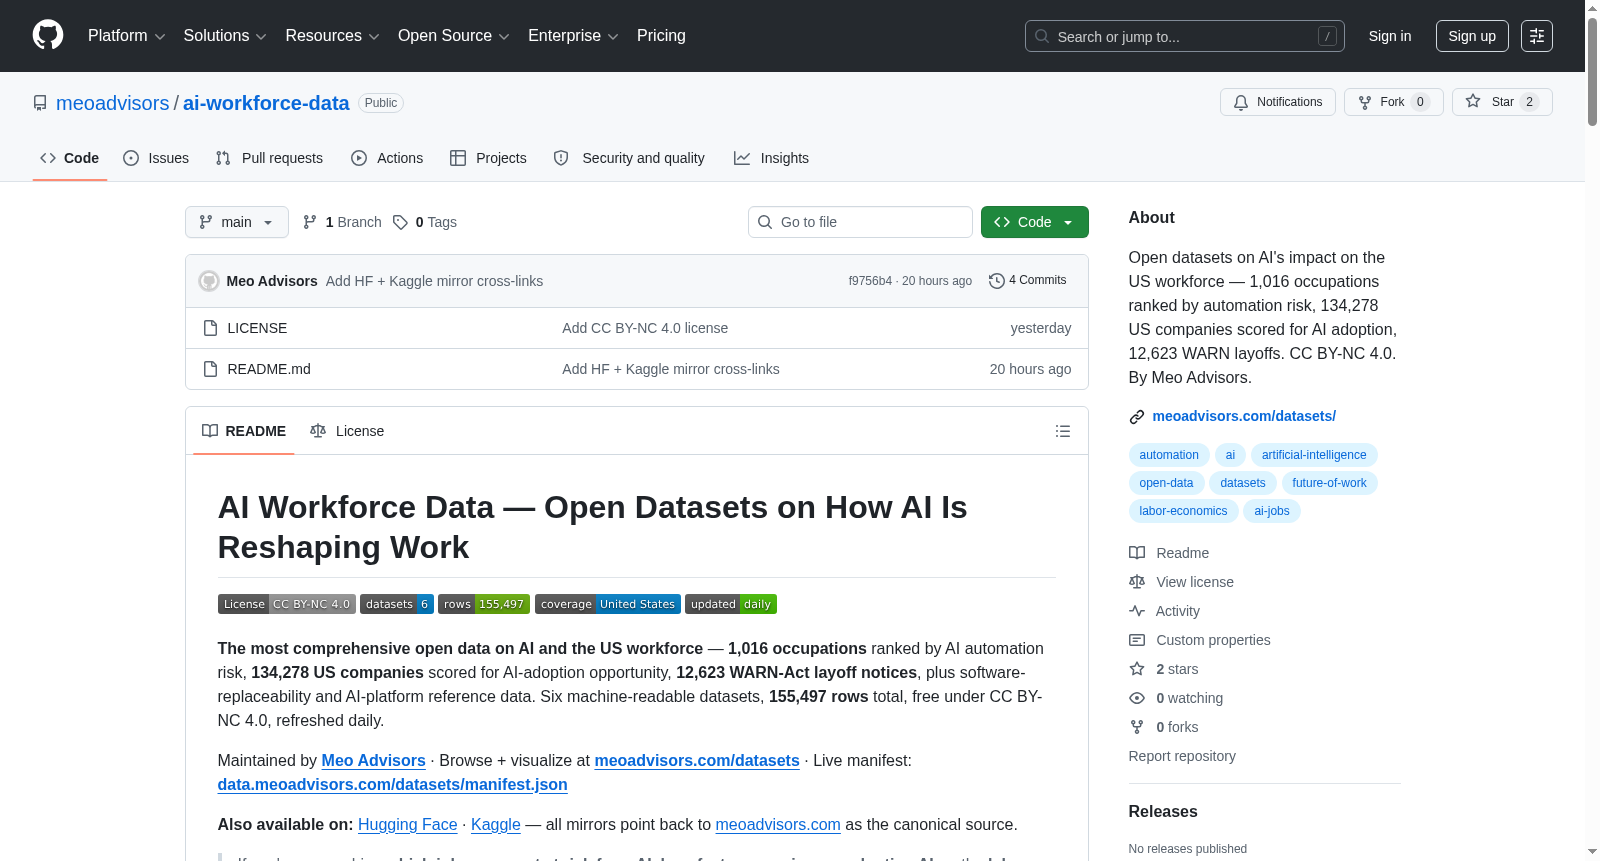Image resolution: width=1600 pixels, height=861 pixels.
Task: Click the eye icon beside 0 watching
Action: coord(1137,698)
